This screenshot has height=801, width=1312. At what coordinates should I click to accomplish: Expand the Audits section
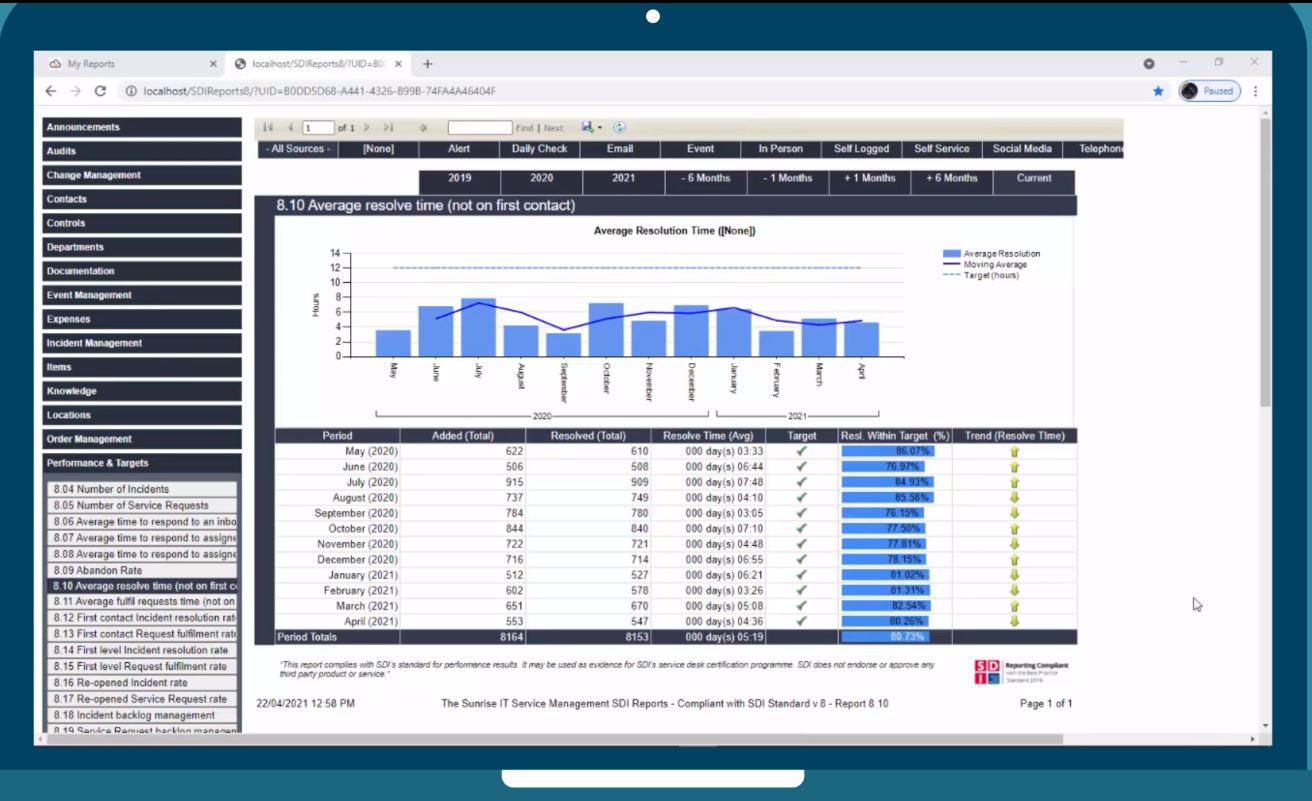pyautogui.click(x=142, y=151)
